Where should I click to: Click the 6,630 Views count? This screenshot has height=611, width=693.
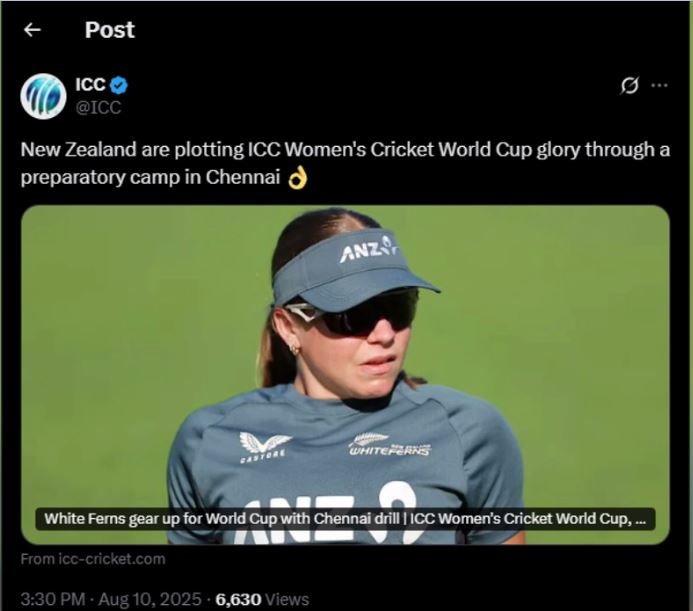point(262,599)
